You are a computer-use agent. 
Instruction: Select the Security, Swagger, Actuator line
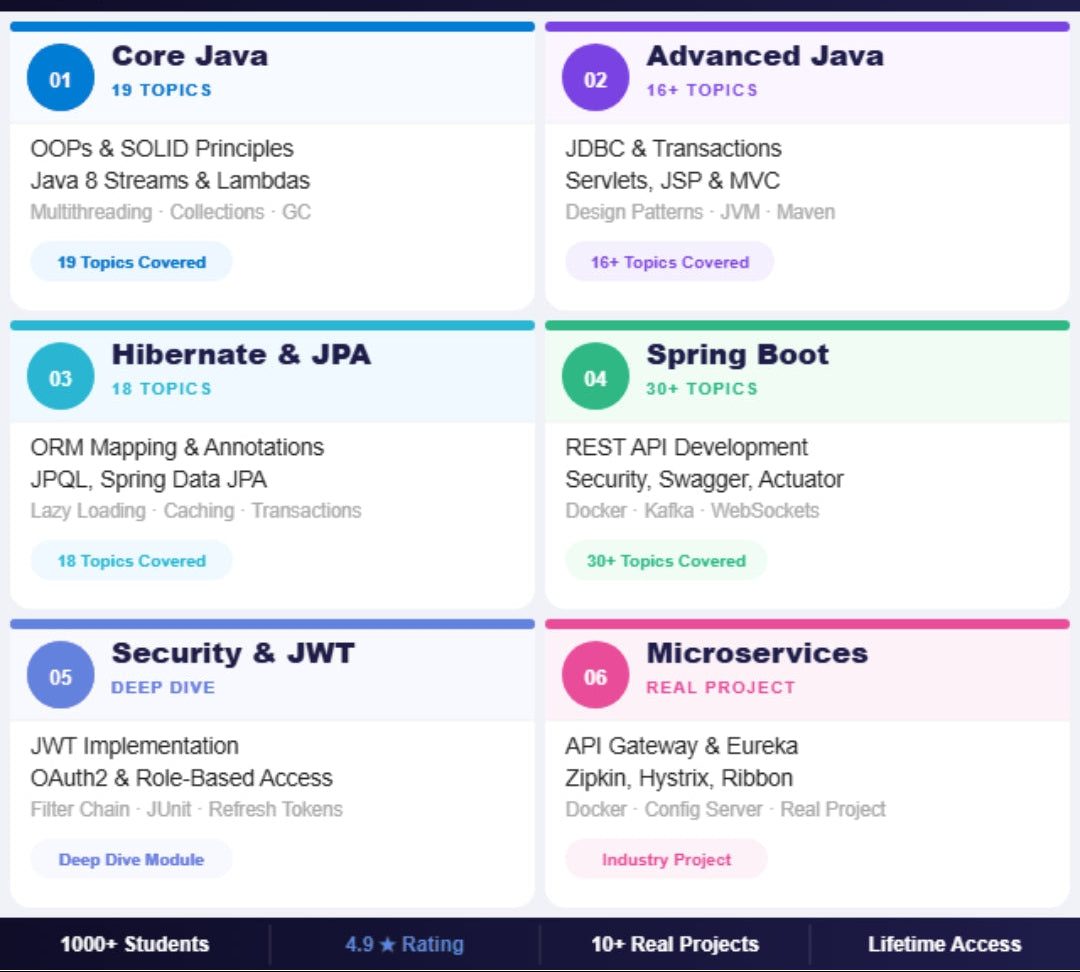(705, 479)
